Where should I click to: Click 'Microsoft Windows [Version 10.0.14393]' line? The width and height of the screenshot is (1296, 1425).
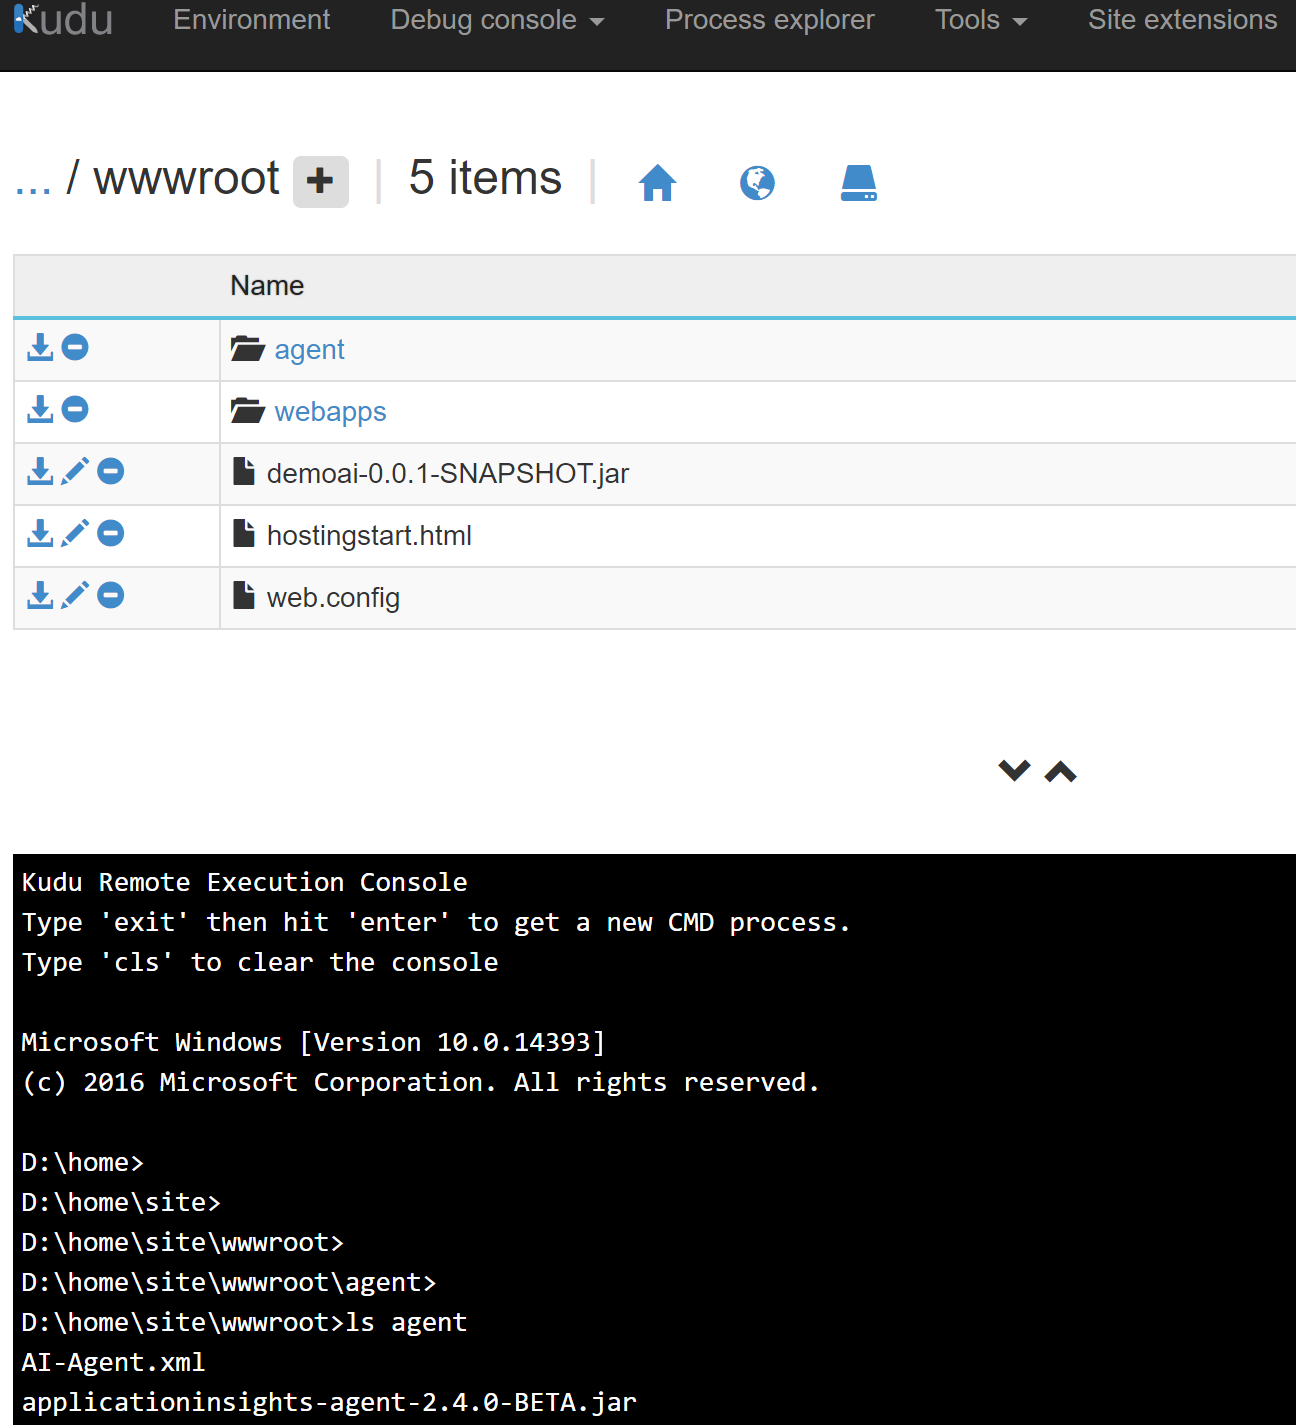point(313,1043)
